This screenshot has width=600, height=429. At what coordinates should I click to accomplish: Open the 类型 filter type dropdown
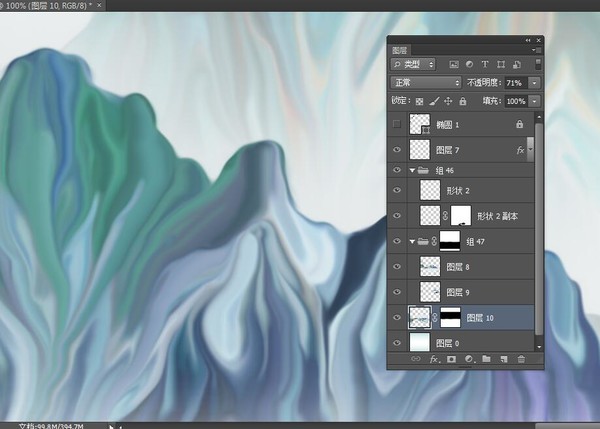413,64
